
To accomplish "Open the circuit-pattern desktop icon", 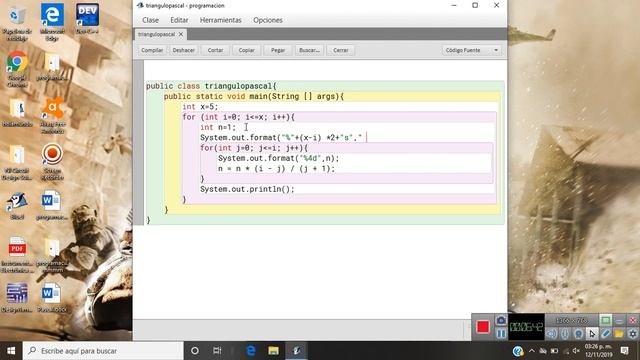I will click(17, 298).
